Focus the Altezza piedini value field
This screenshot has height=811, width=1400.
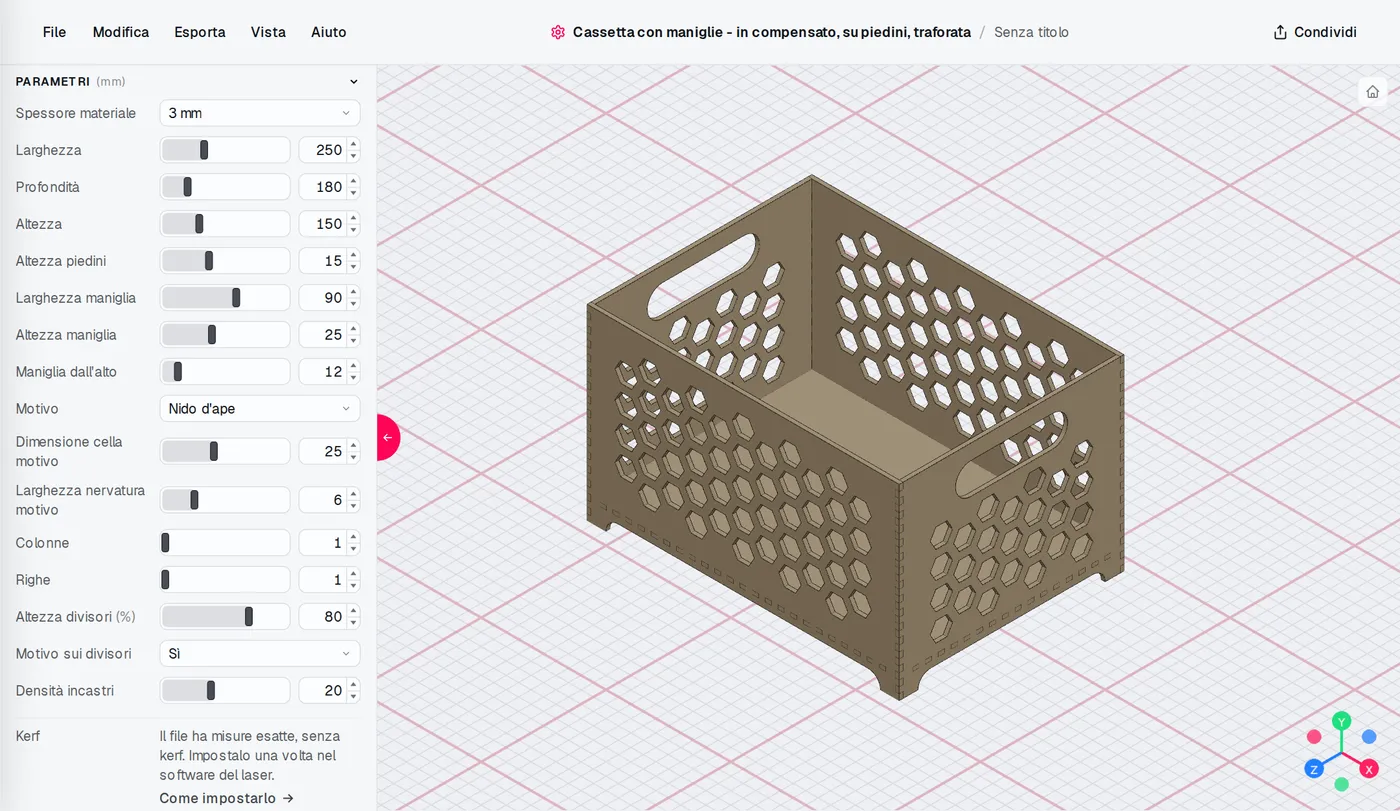pos(322,261)
